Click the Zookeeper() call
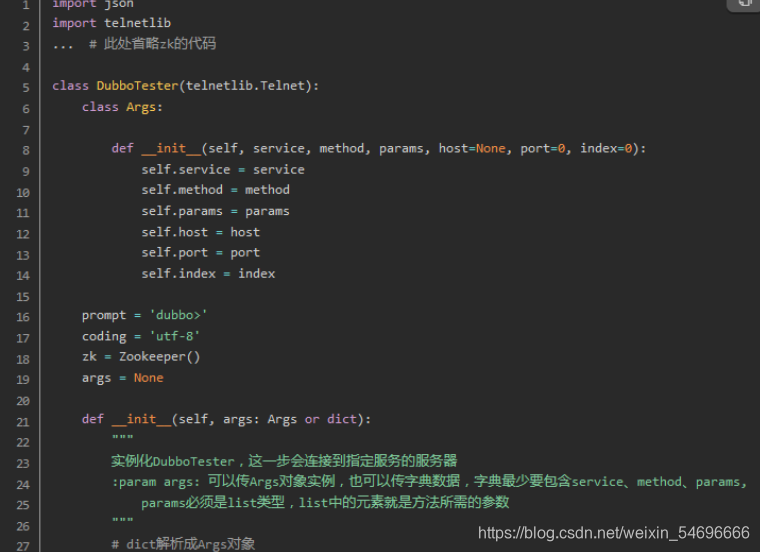This screenshot has width=760, height=552. point(159,357)
